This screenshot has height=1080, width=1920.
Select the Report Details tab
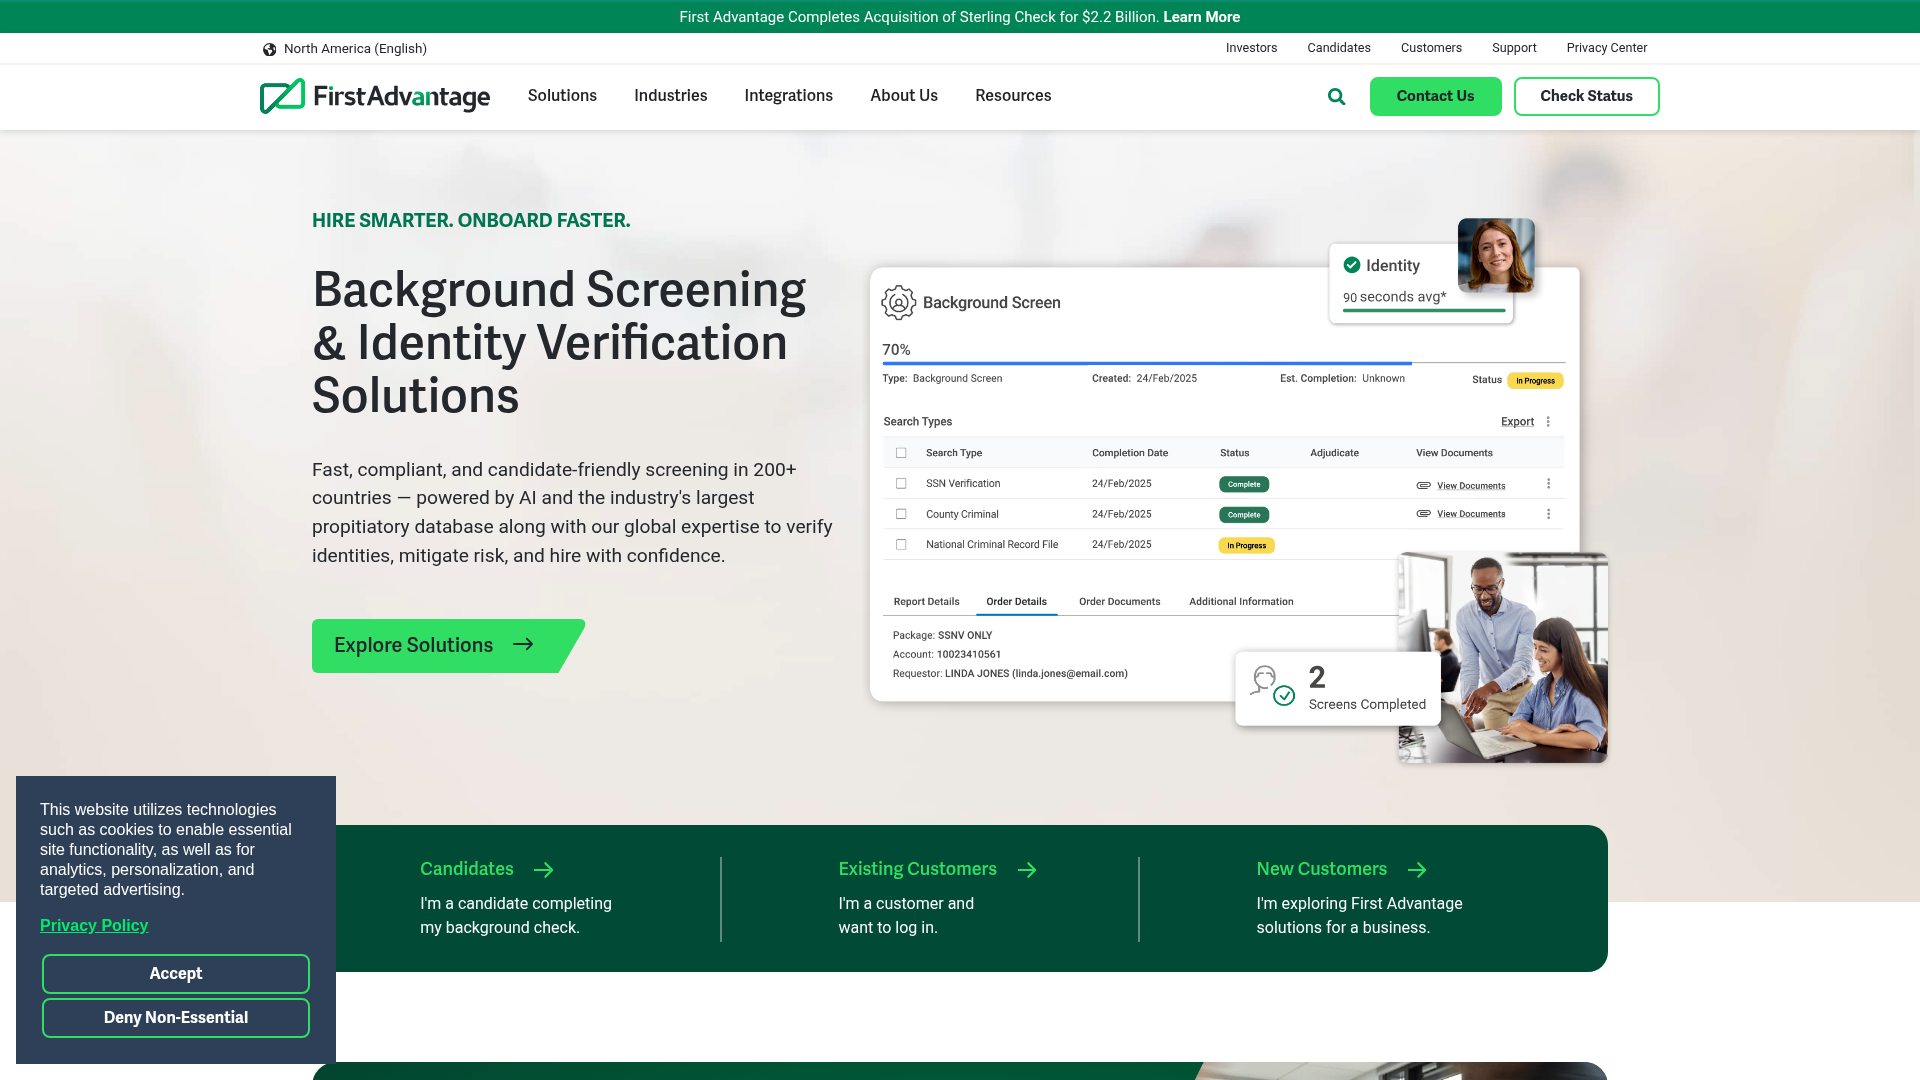(x=926, y=601)
